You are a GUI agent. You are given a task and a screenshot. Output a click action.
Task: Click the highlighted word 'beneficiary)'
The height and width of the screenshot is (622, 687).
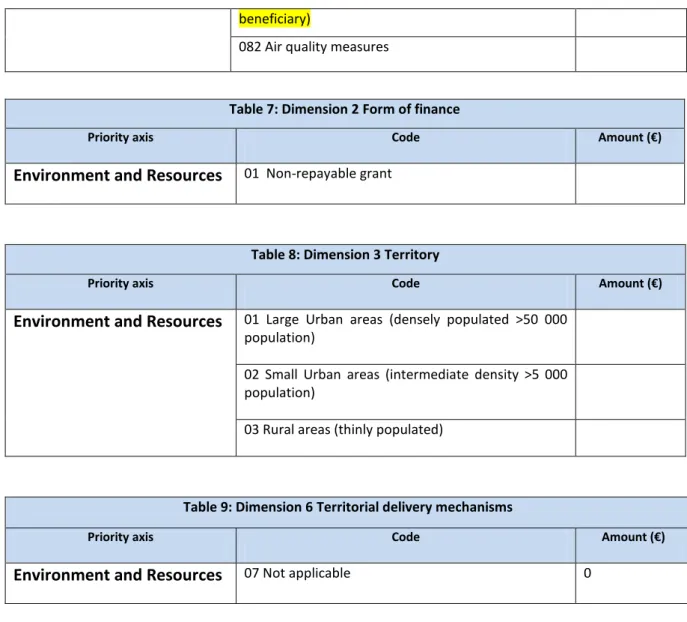coord(274,19)
